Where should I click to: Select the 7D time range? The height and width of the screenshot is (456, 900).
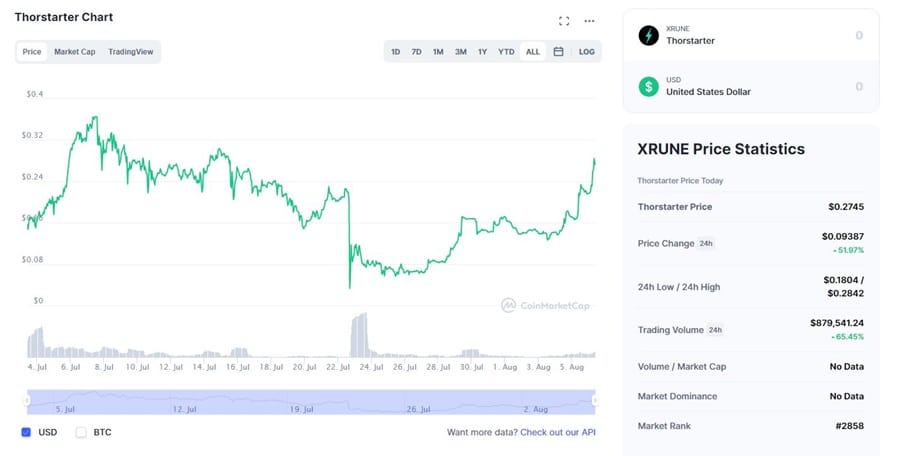(416, 52)
